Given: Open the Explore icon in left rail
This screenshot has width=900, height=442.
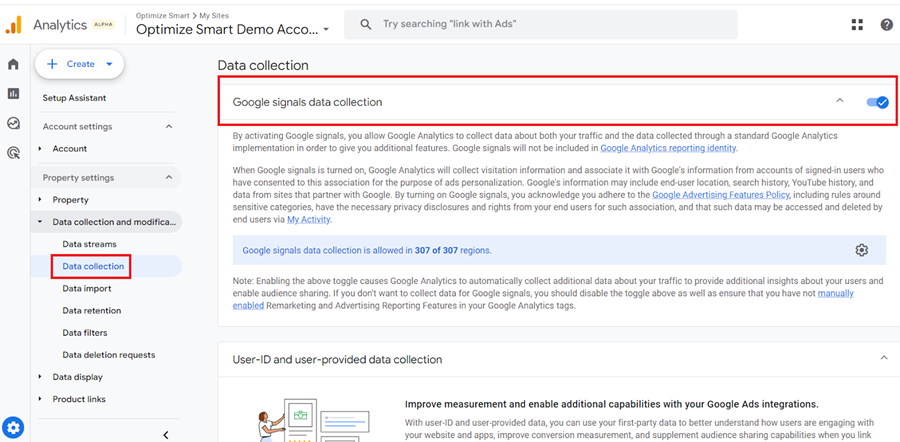Looking at the screenshot, I should click(x=13, y=123).
